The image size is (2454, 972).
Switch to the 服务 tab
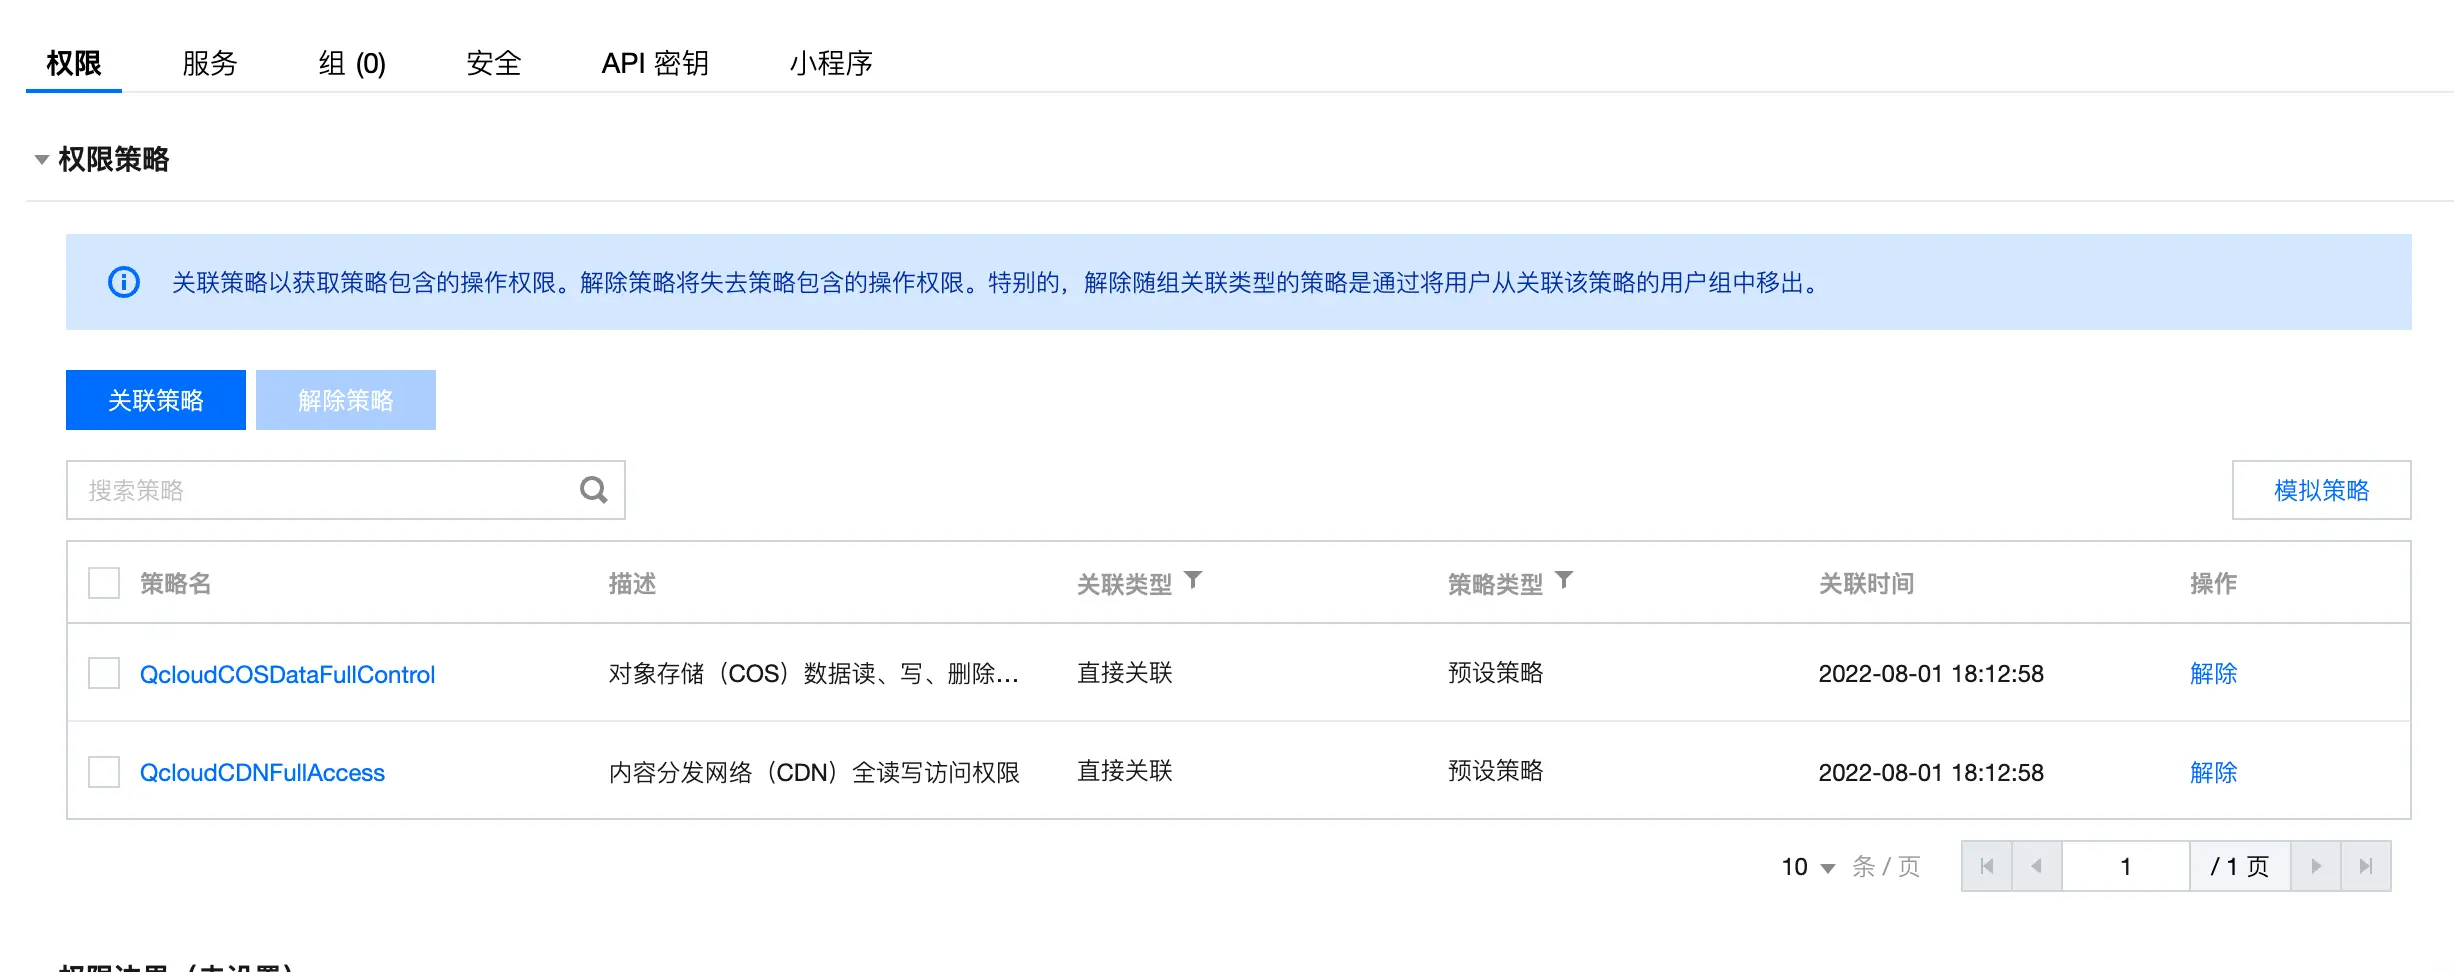[209, 64]
